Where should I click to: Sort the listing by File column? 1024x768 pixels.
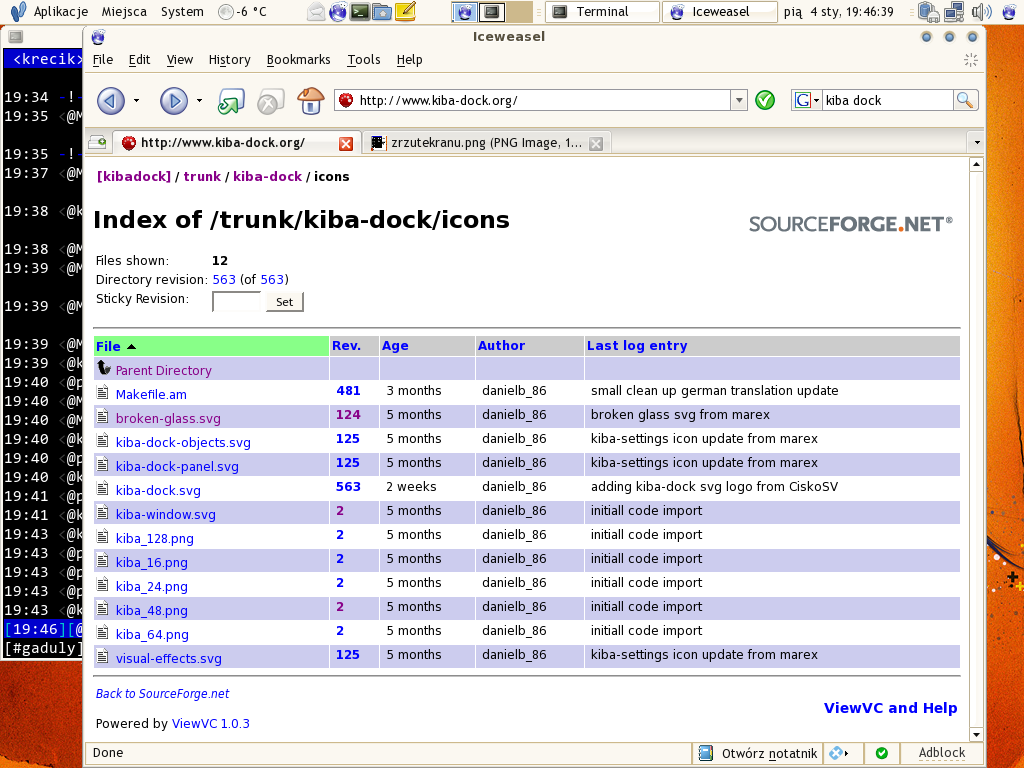(108, 346)
